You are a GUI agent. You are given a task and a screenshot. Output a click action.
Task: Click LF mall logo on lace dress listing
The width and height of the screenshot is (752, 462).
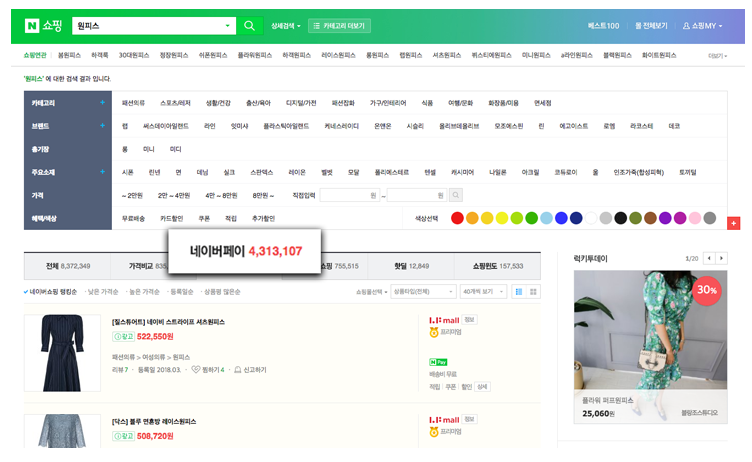(444, 420)
